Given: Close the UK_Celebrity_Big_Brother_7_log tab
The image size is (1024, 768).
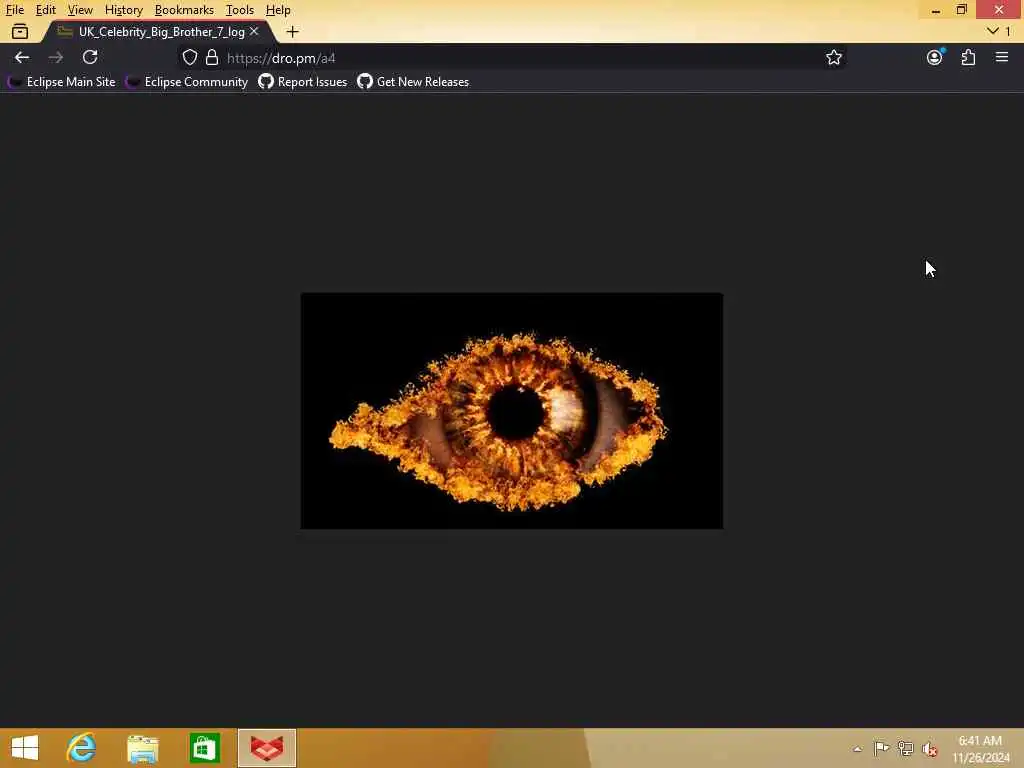Looking at the screenshot, I should (254, 31).
